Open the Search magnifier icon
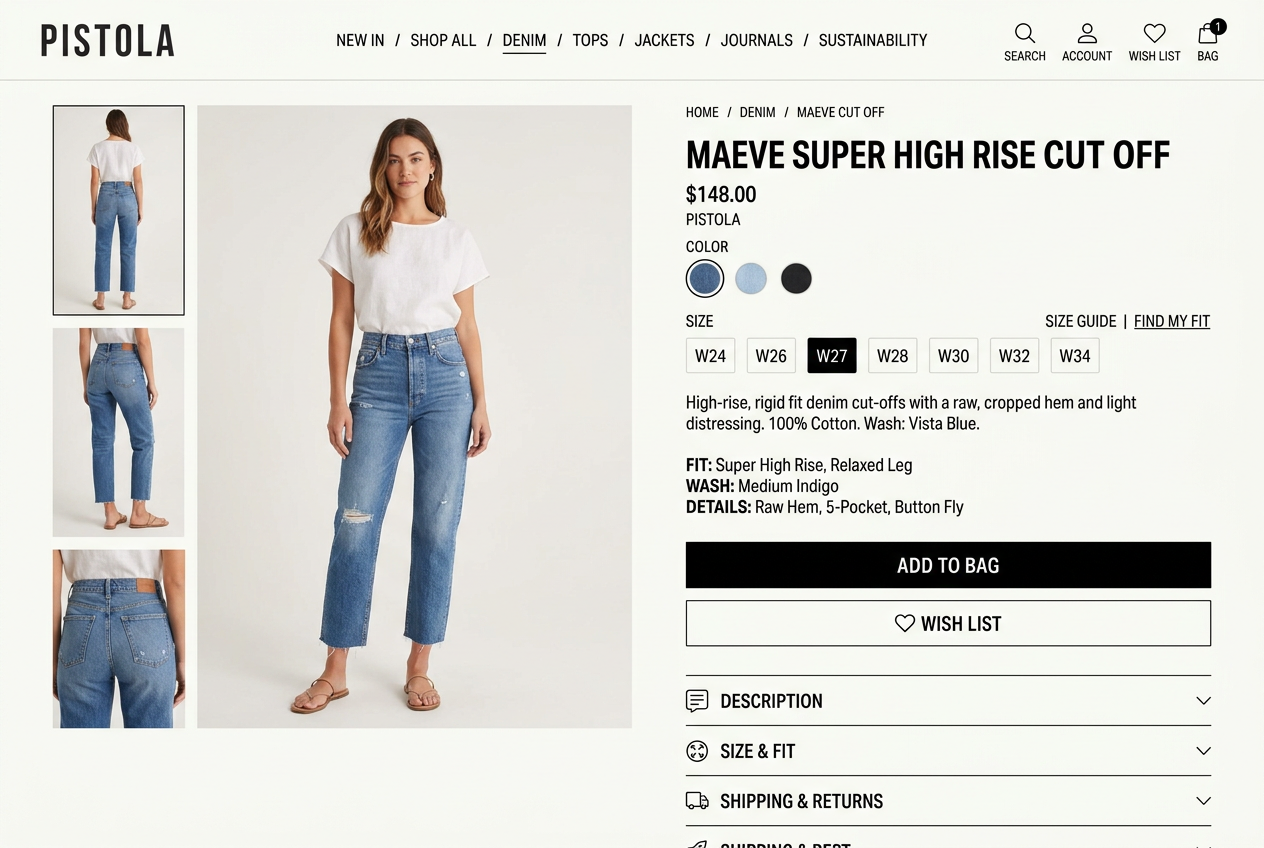1264x848 pixels. (x=1024, y=34)
